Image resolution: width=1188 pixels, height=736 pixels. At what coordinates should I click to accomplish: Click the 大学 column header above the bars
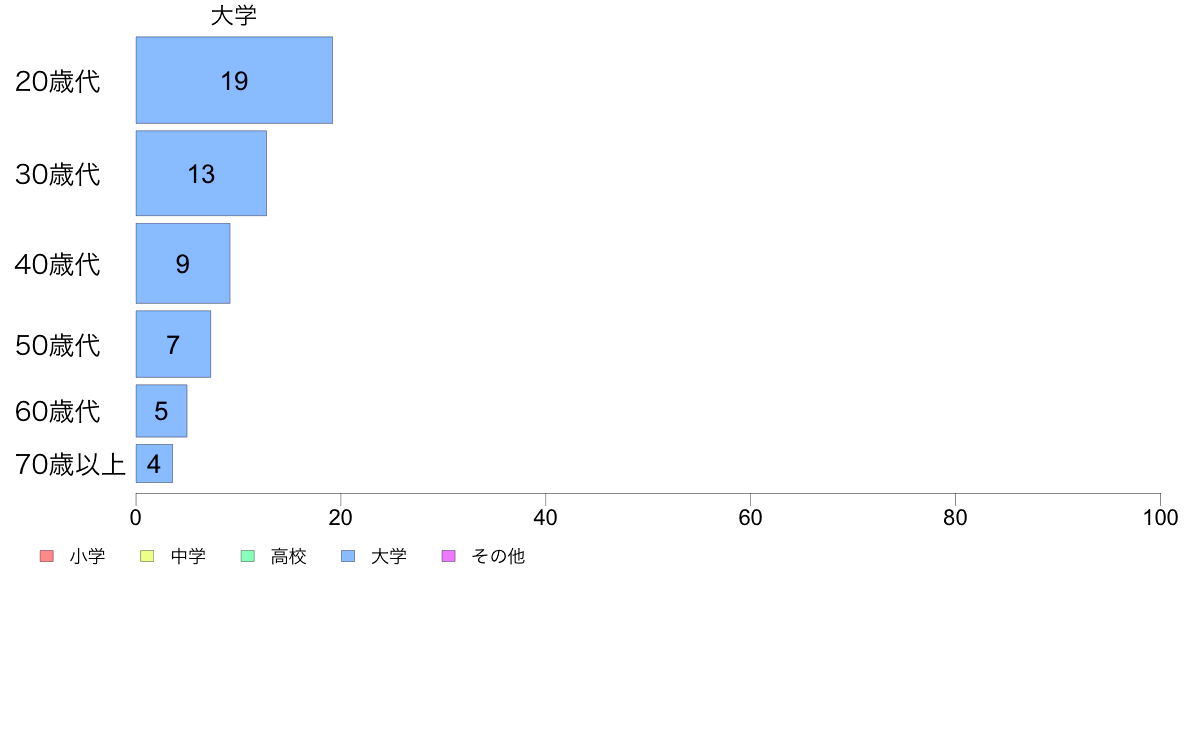coord(234,16)
